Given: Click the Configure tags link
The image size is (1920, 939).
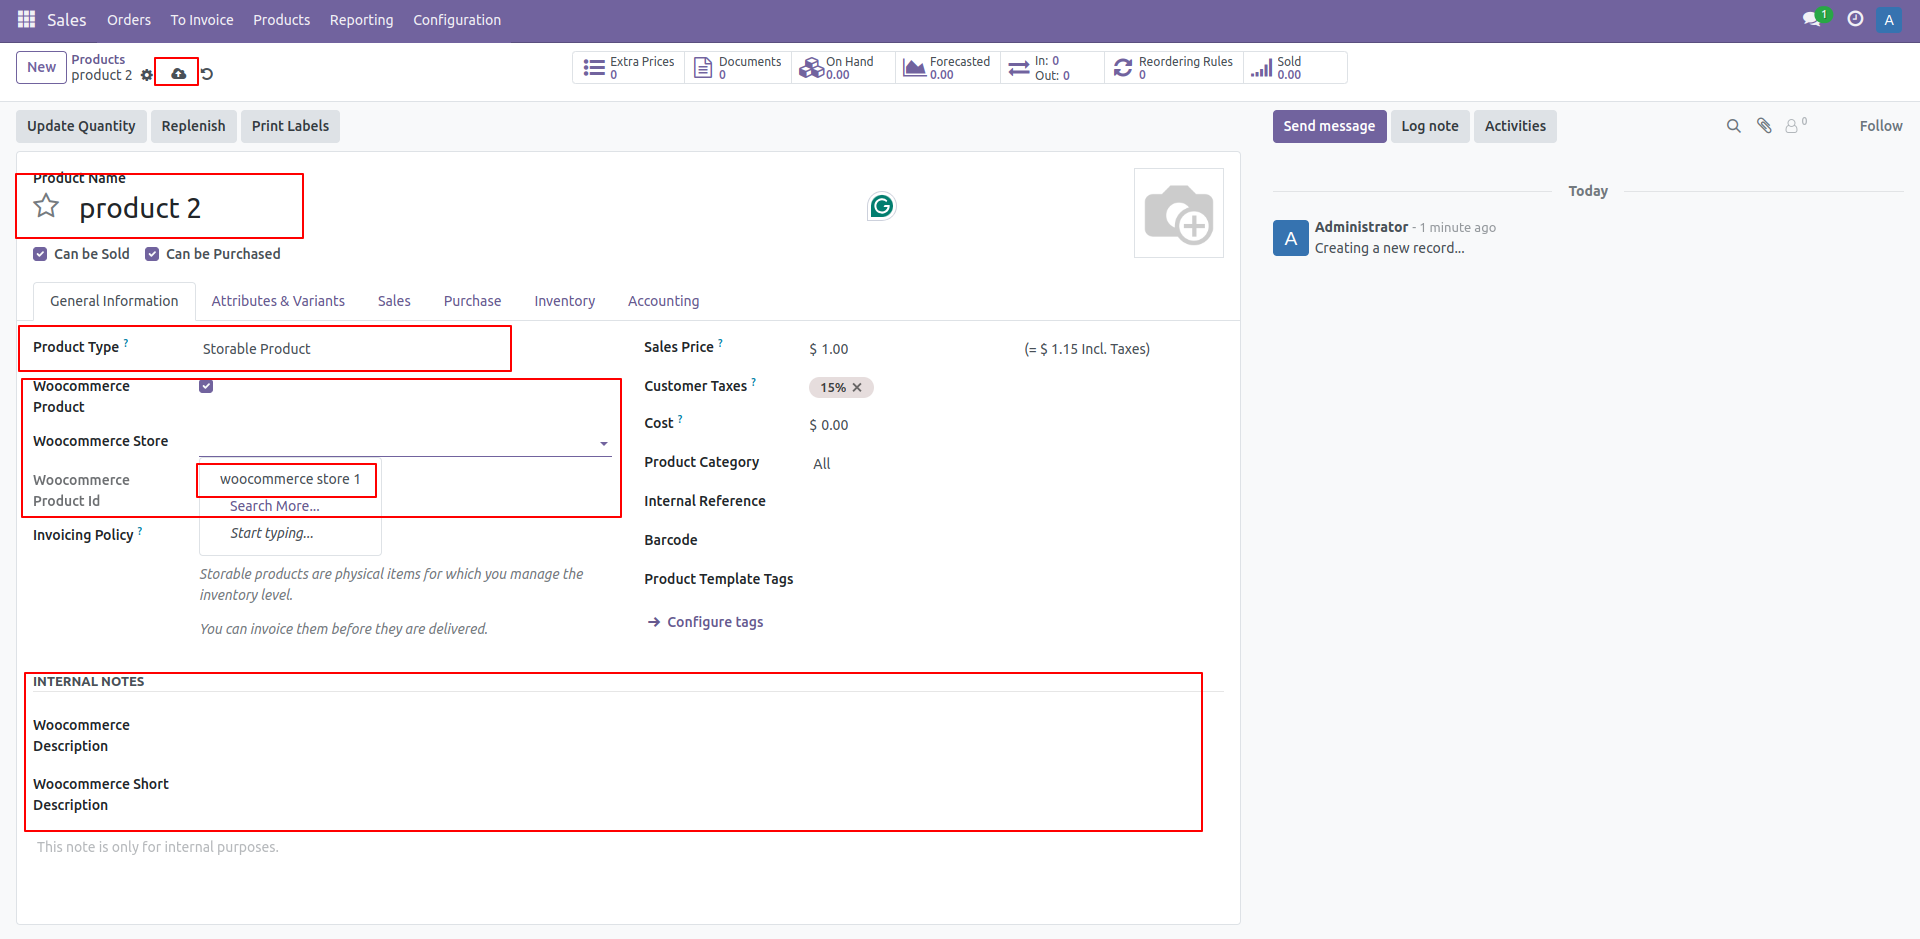Looking at the screenshot, I should point(714,621).
